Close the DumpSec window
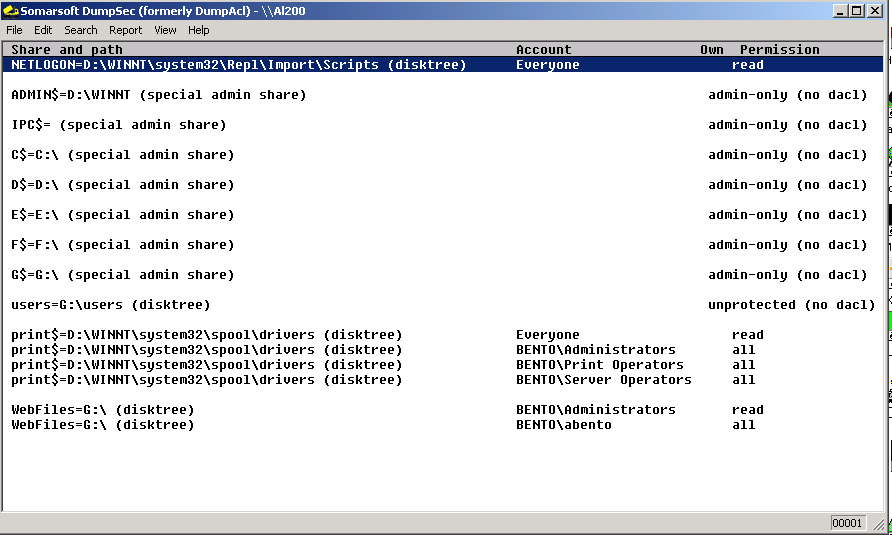Viewport: 892px width, 535px height. [x=875, y=10]
